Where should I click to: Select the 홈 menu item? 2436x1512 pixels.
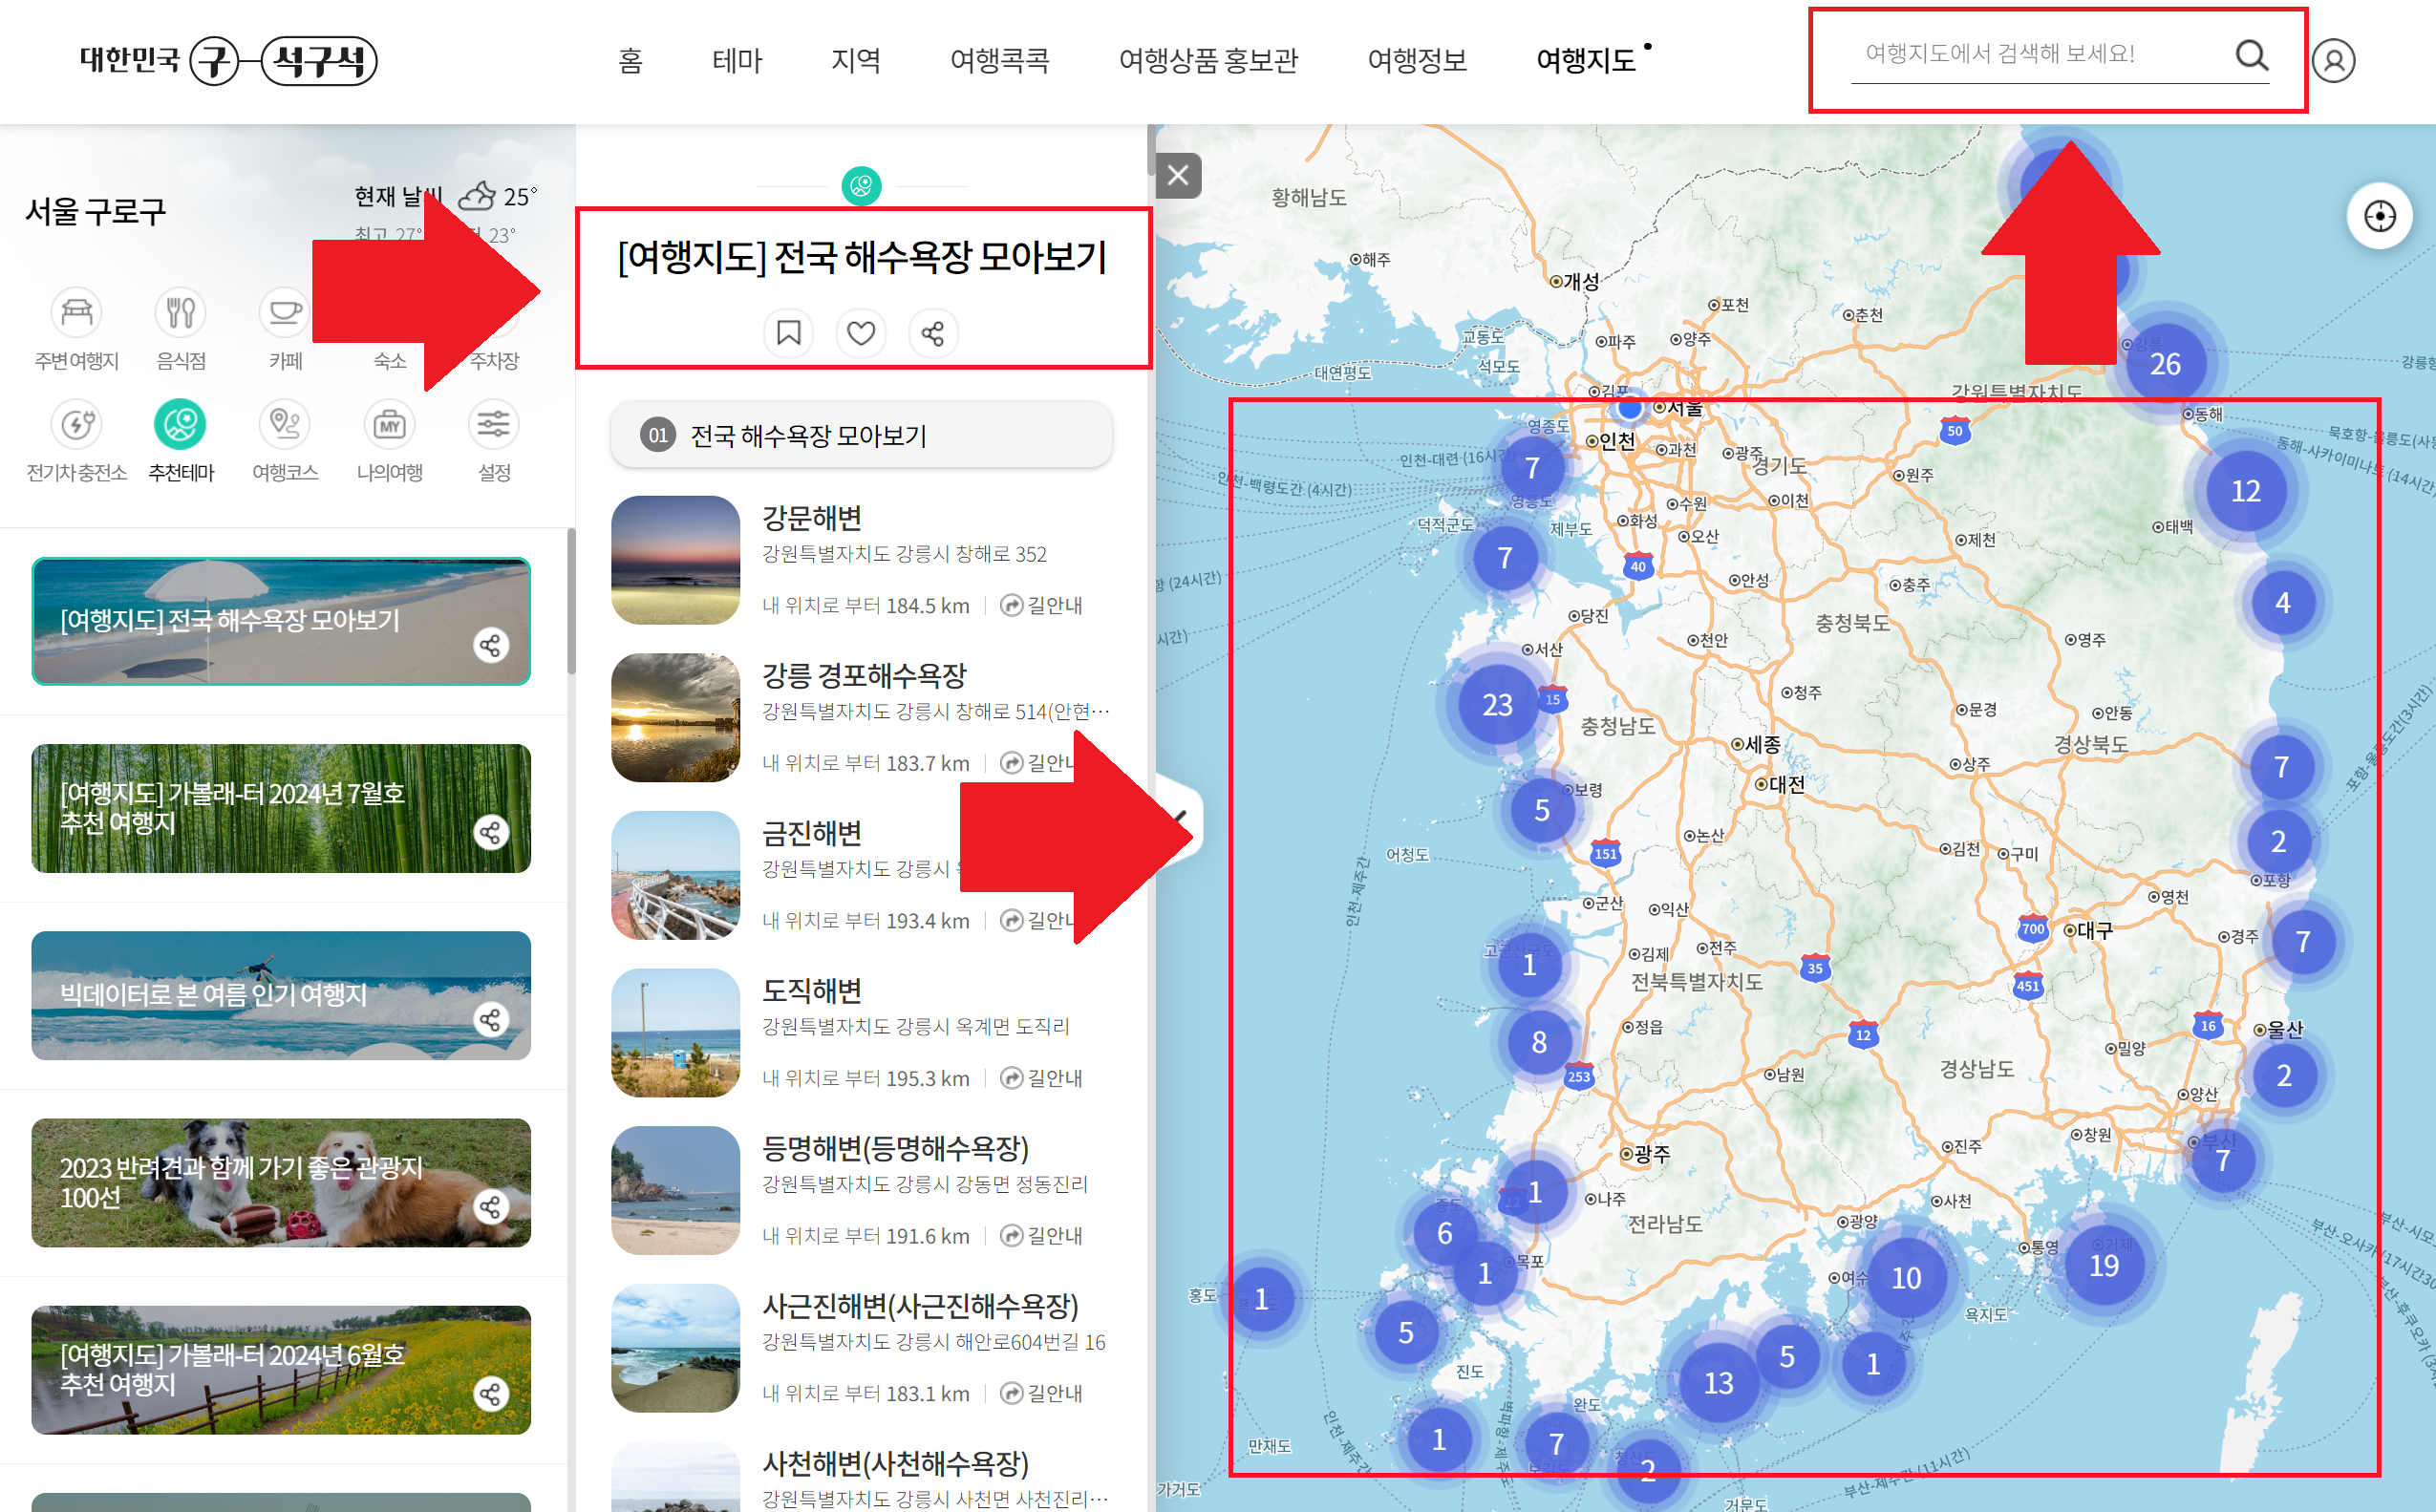[x=631, y=60]
